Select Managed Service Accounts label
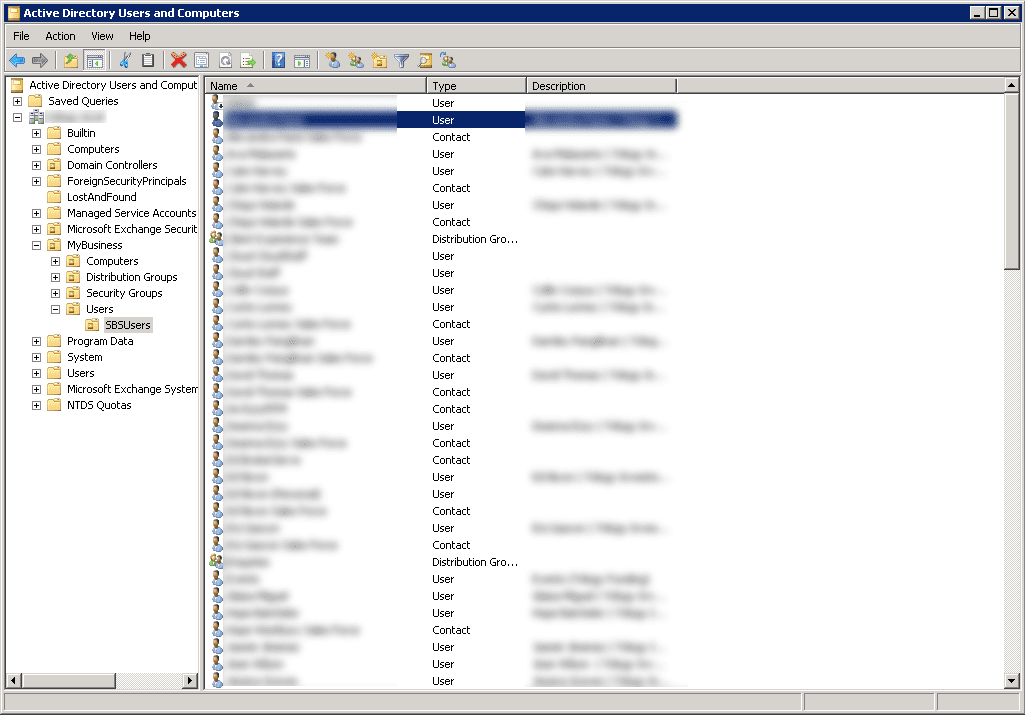Screen dimensions: 1025x715 [131, 213]
